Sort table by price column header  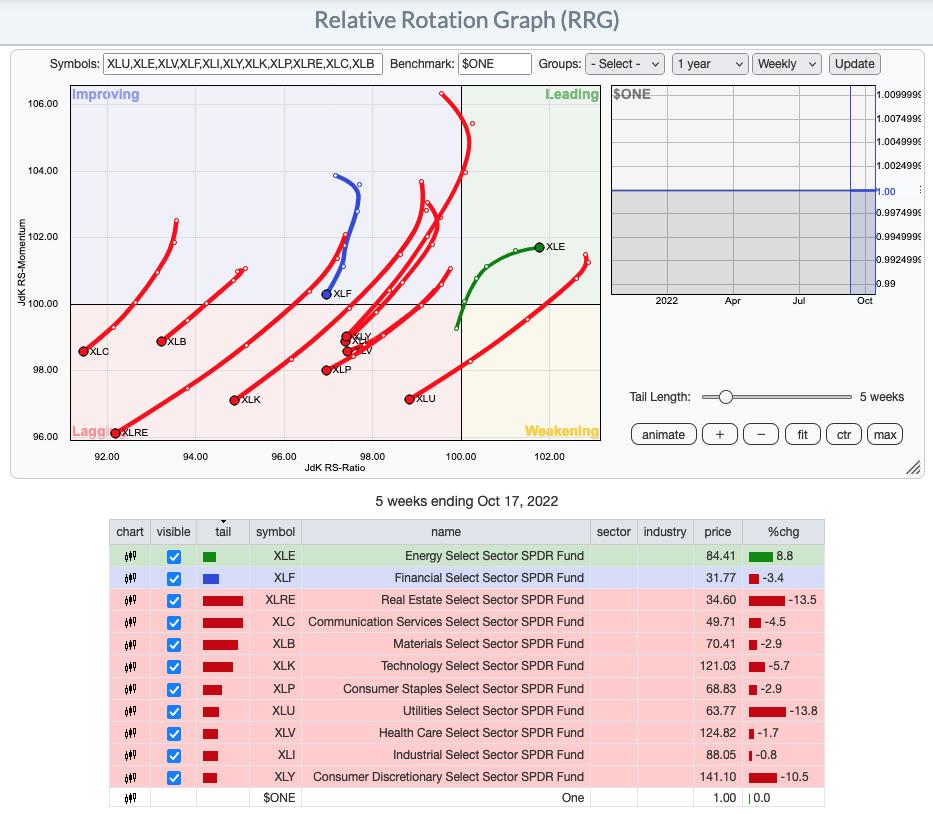tap(718, 532)
